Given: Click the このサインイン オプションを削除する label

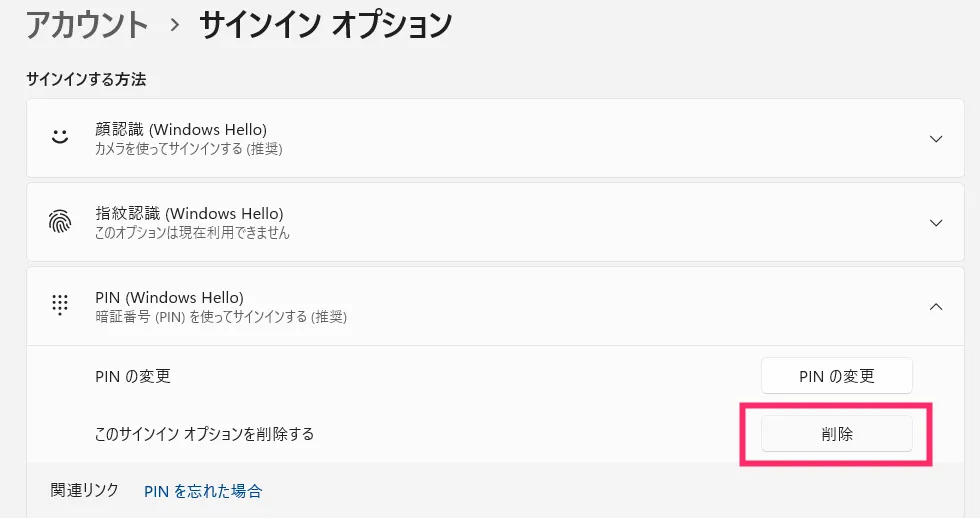Looking at the screenshot, I should 204,434.
